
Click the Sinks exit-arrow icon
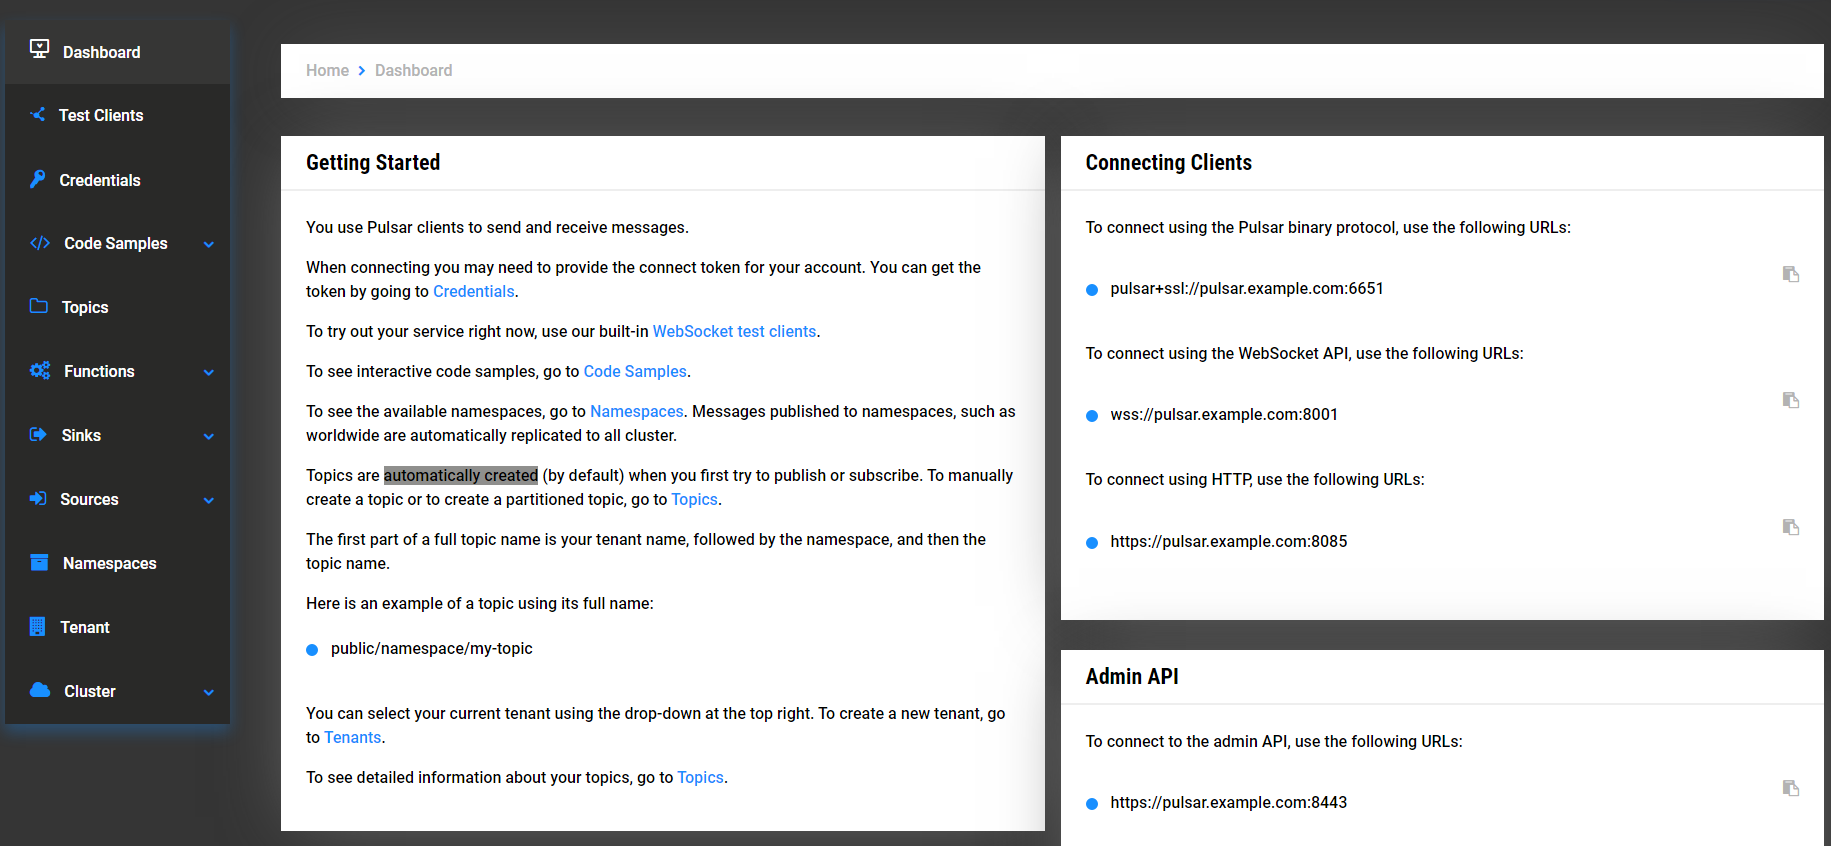point(38,434)
